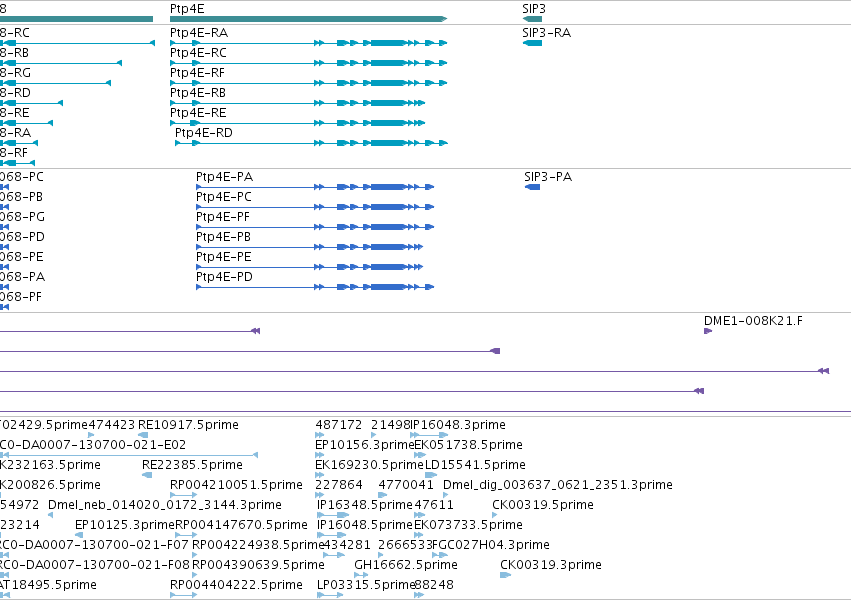Image resolution: width=851 pixels, height=600 pixels.
Task: Select transcript label SIP3-RA
Action: (547, 33)
